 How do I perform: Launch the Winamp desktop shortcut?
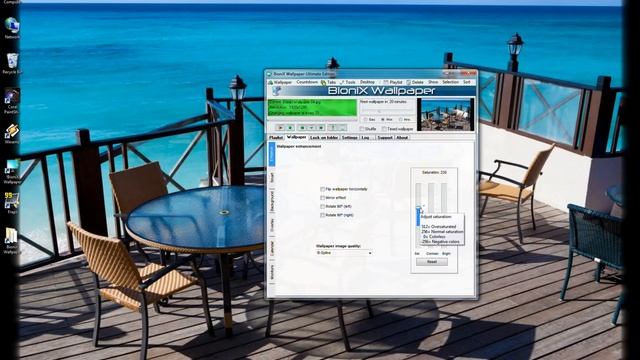pyautogui.click(x=12, y=133)
